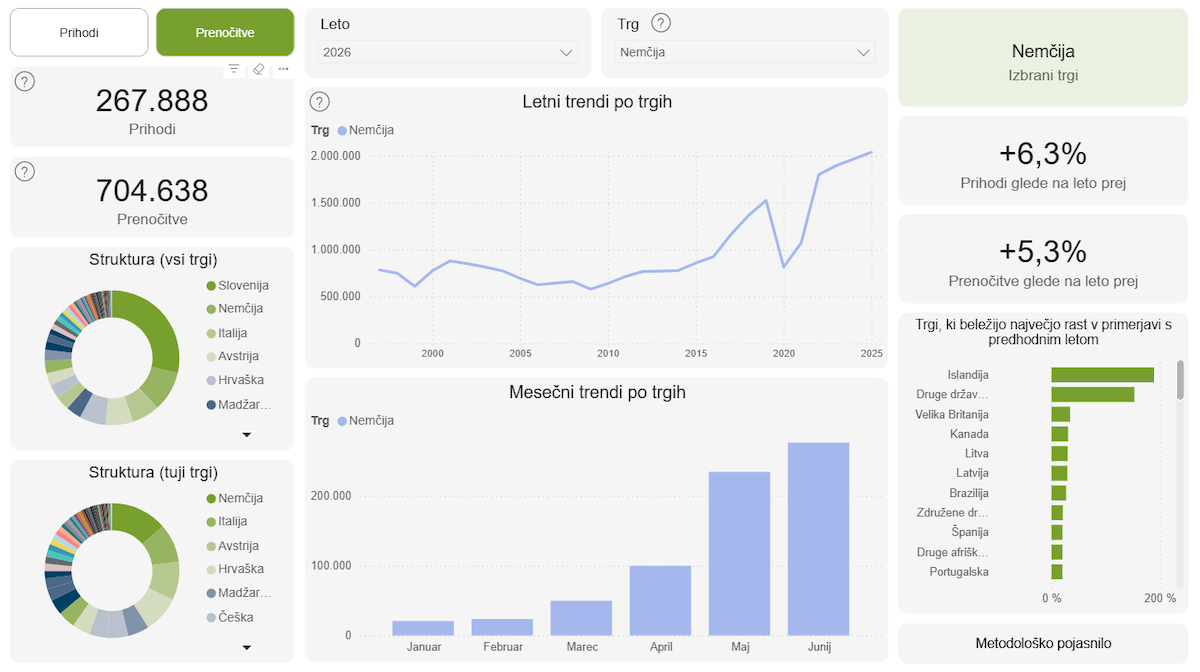Open the Metodološko pojasnilo button
Image resolution: width=1200 pixels, height=672 pixels.
[x=1043, y=643]
